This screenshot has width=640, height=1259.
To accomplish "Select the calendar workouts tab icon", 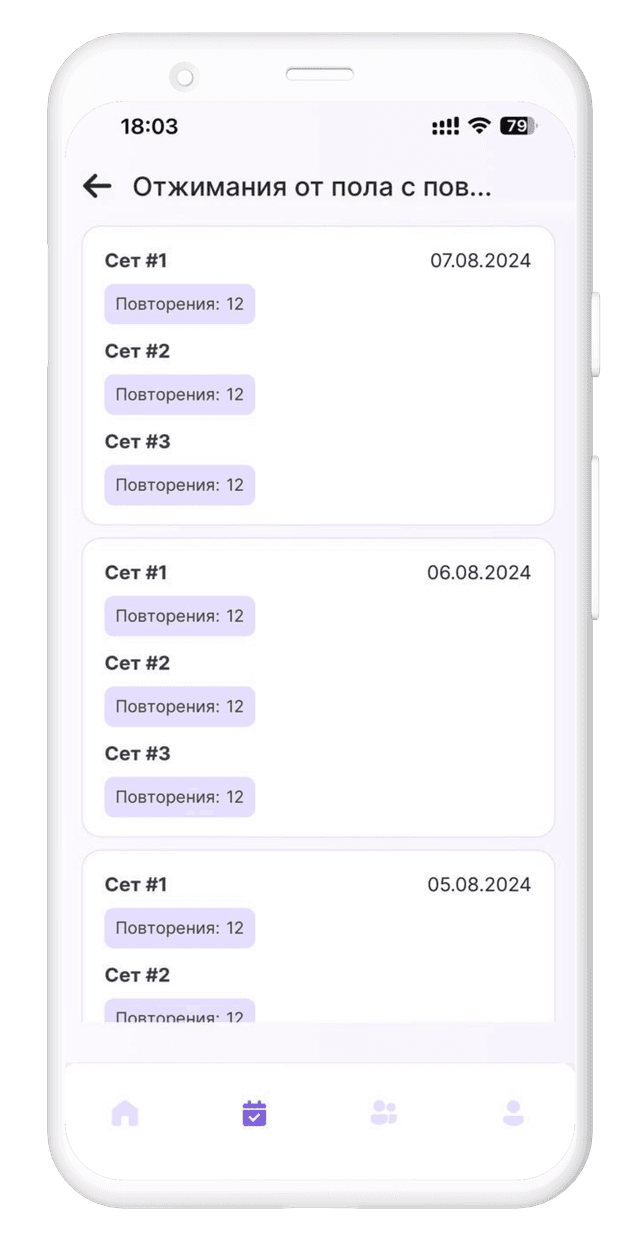I will point(254,1113).
